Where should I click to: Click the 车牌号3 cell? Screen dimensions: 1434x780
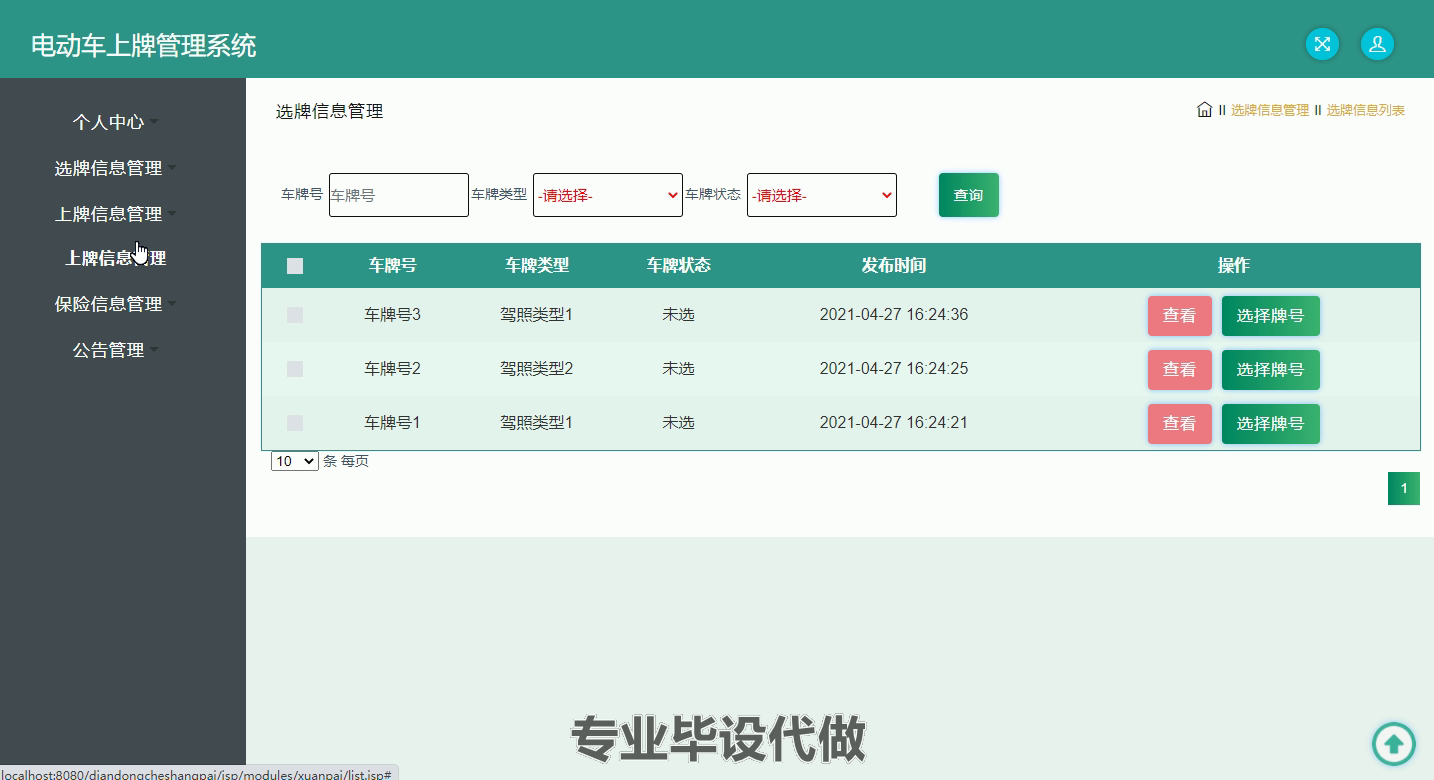pyautogui.click(x=392, y=315)
